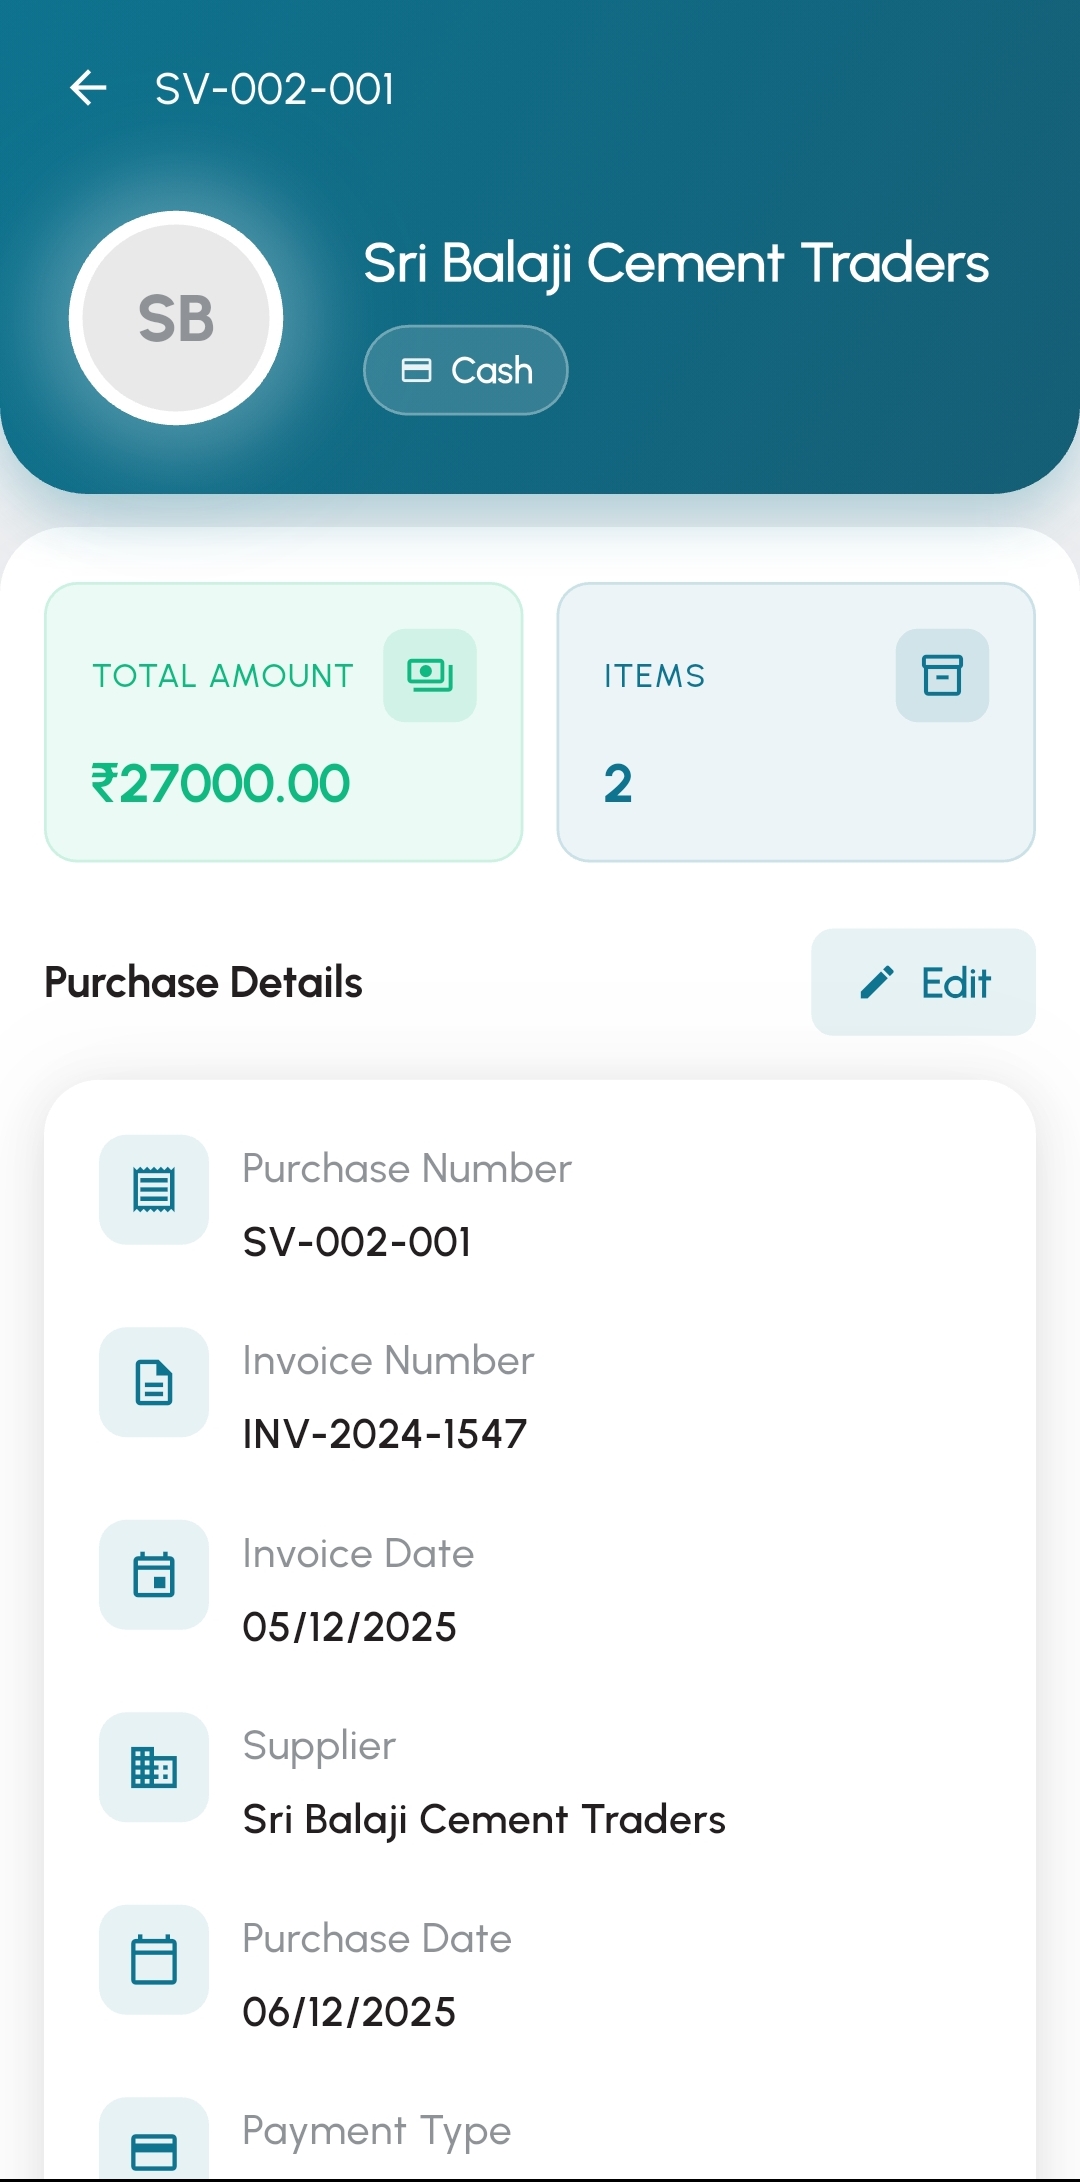The image size is (1080, 2182).
Task: Tap the back arrow icon
Action: [88, 88]
